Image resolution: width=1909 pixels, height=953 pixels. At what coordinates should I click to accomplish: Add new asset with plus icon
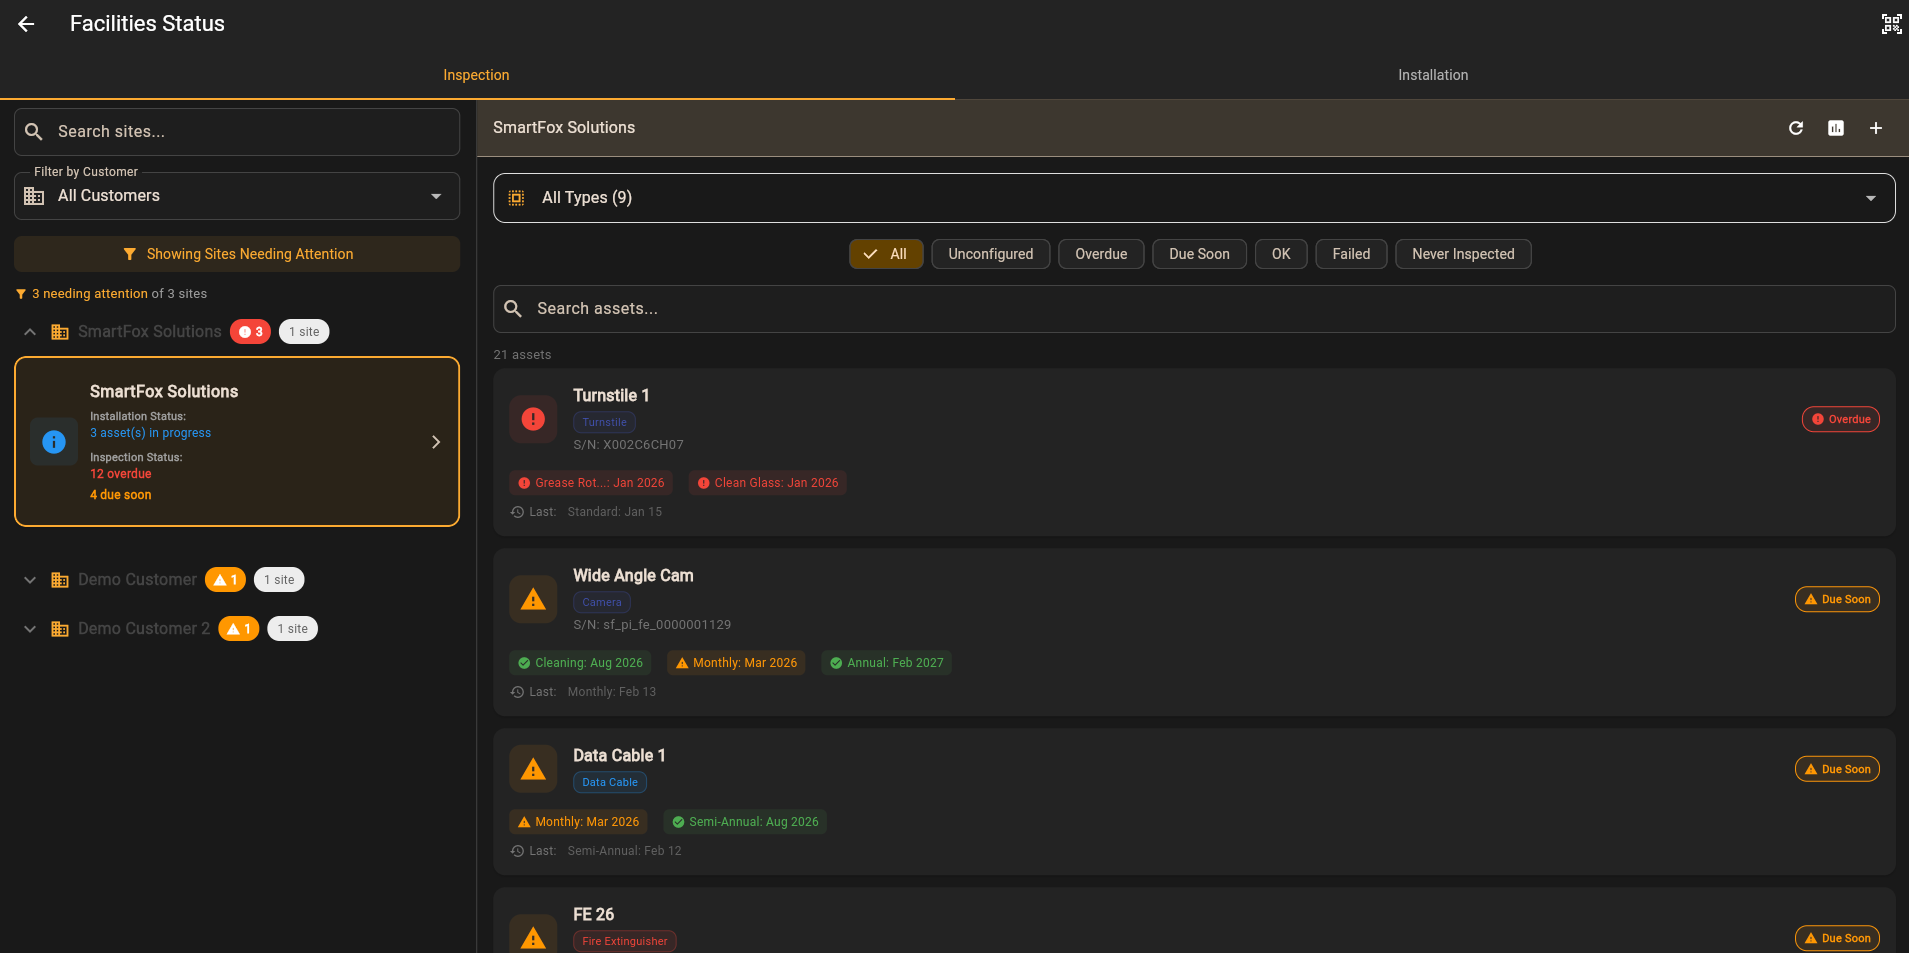(1876, 128)
